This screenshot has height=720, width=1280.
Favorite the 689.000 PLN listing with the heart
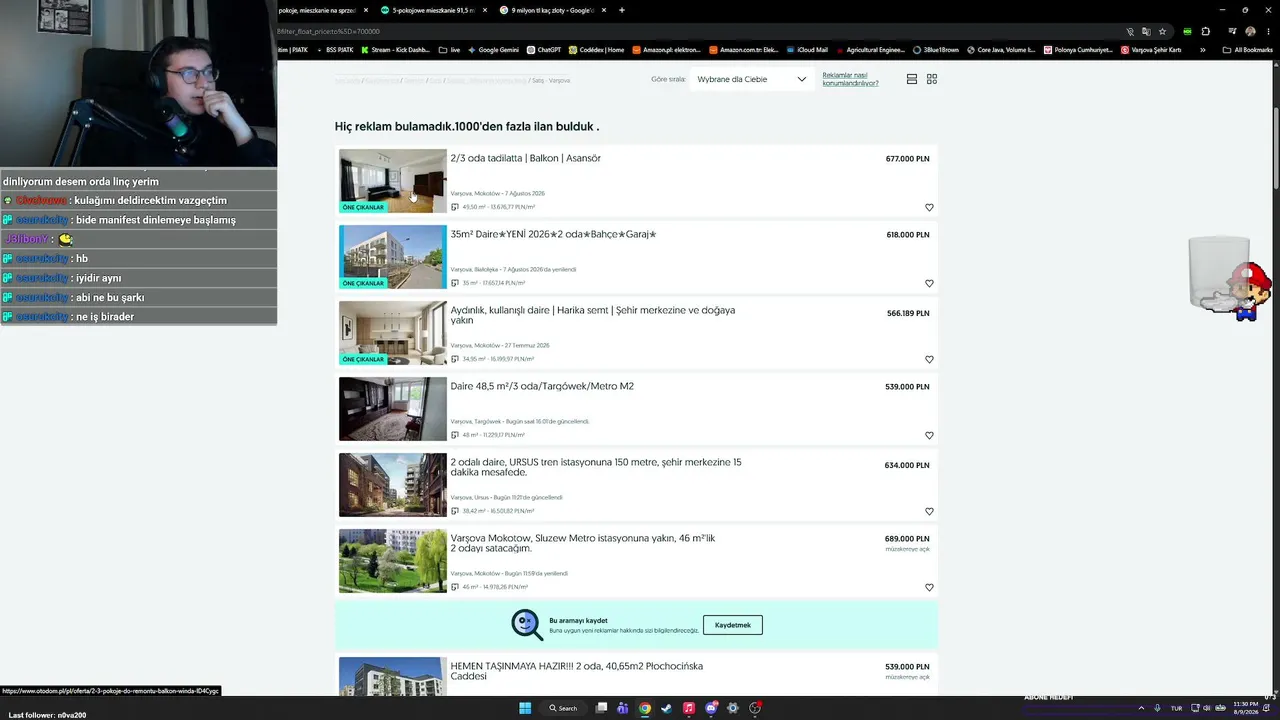[929, 588]
